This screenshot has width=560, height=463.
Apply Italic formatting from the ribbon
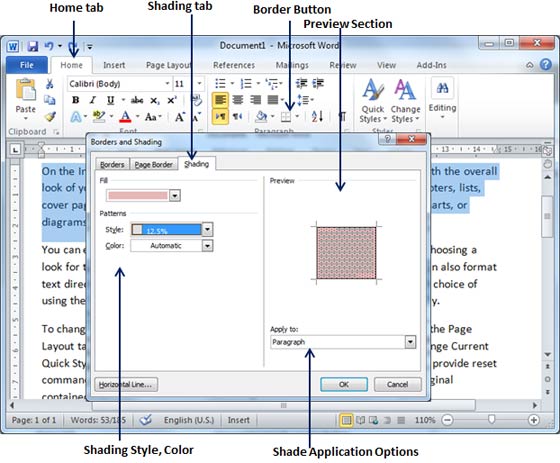[93, 100]
